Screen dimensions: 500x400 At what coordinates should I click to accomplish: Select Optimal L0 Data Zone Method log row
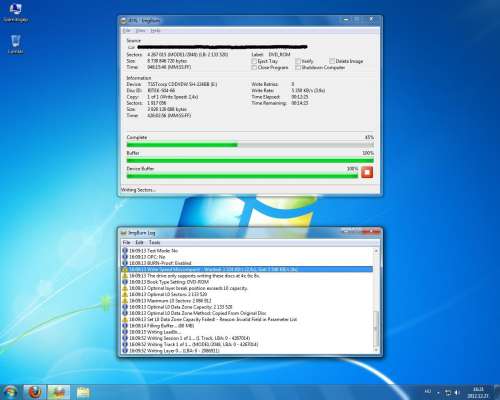(247, 313)
